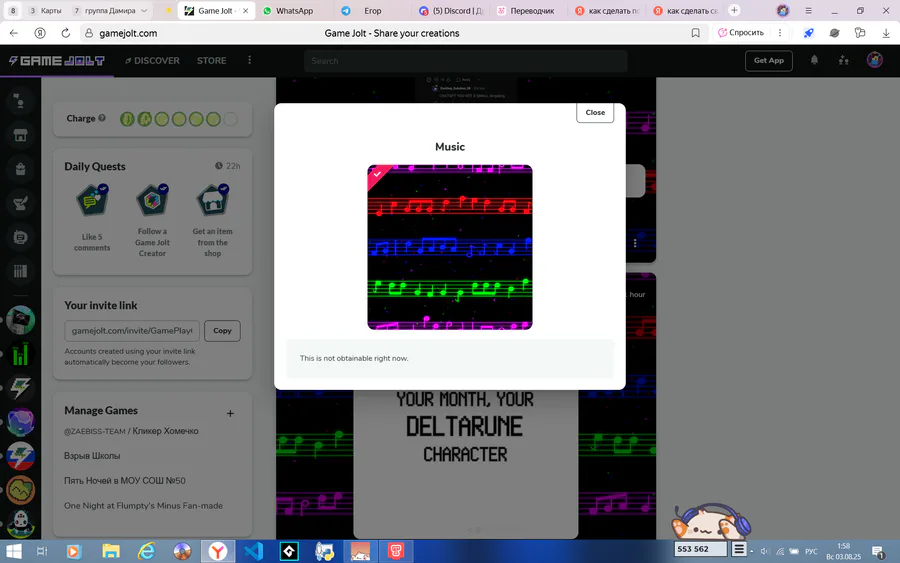900x563 pixels.
Task: Go to the Discover page
Action: pyautogui.click(x=152, y=60)
